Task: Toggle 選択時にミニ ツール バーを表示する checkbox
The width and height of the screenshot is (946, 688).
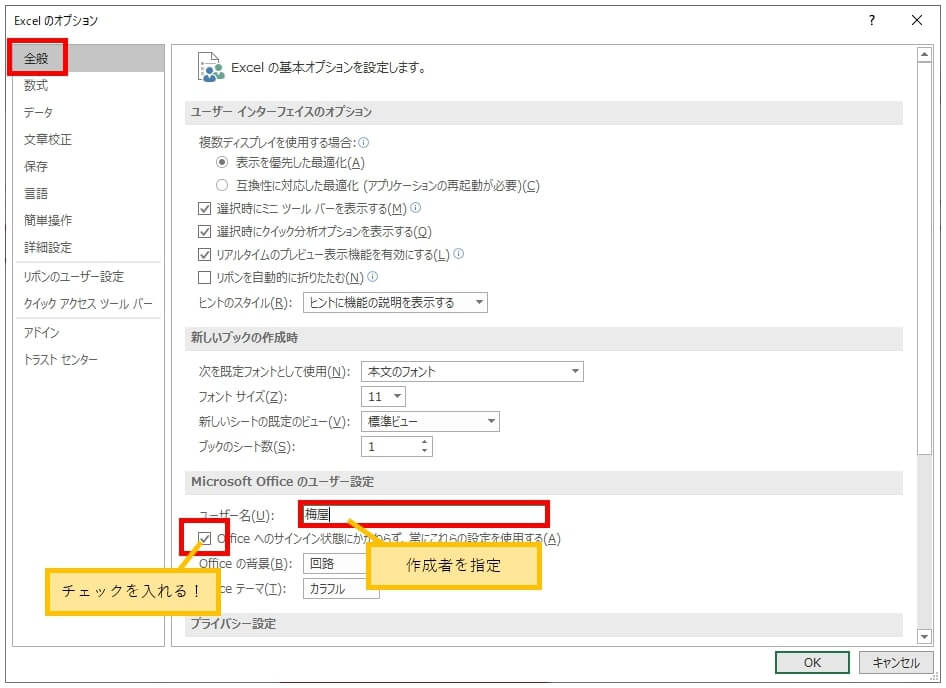Action: (x=205, y=209)
